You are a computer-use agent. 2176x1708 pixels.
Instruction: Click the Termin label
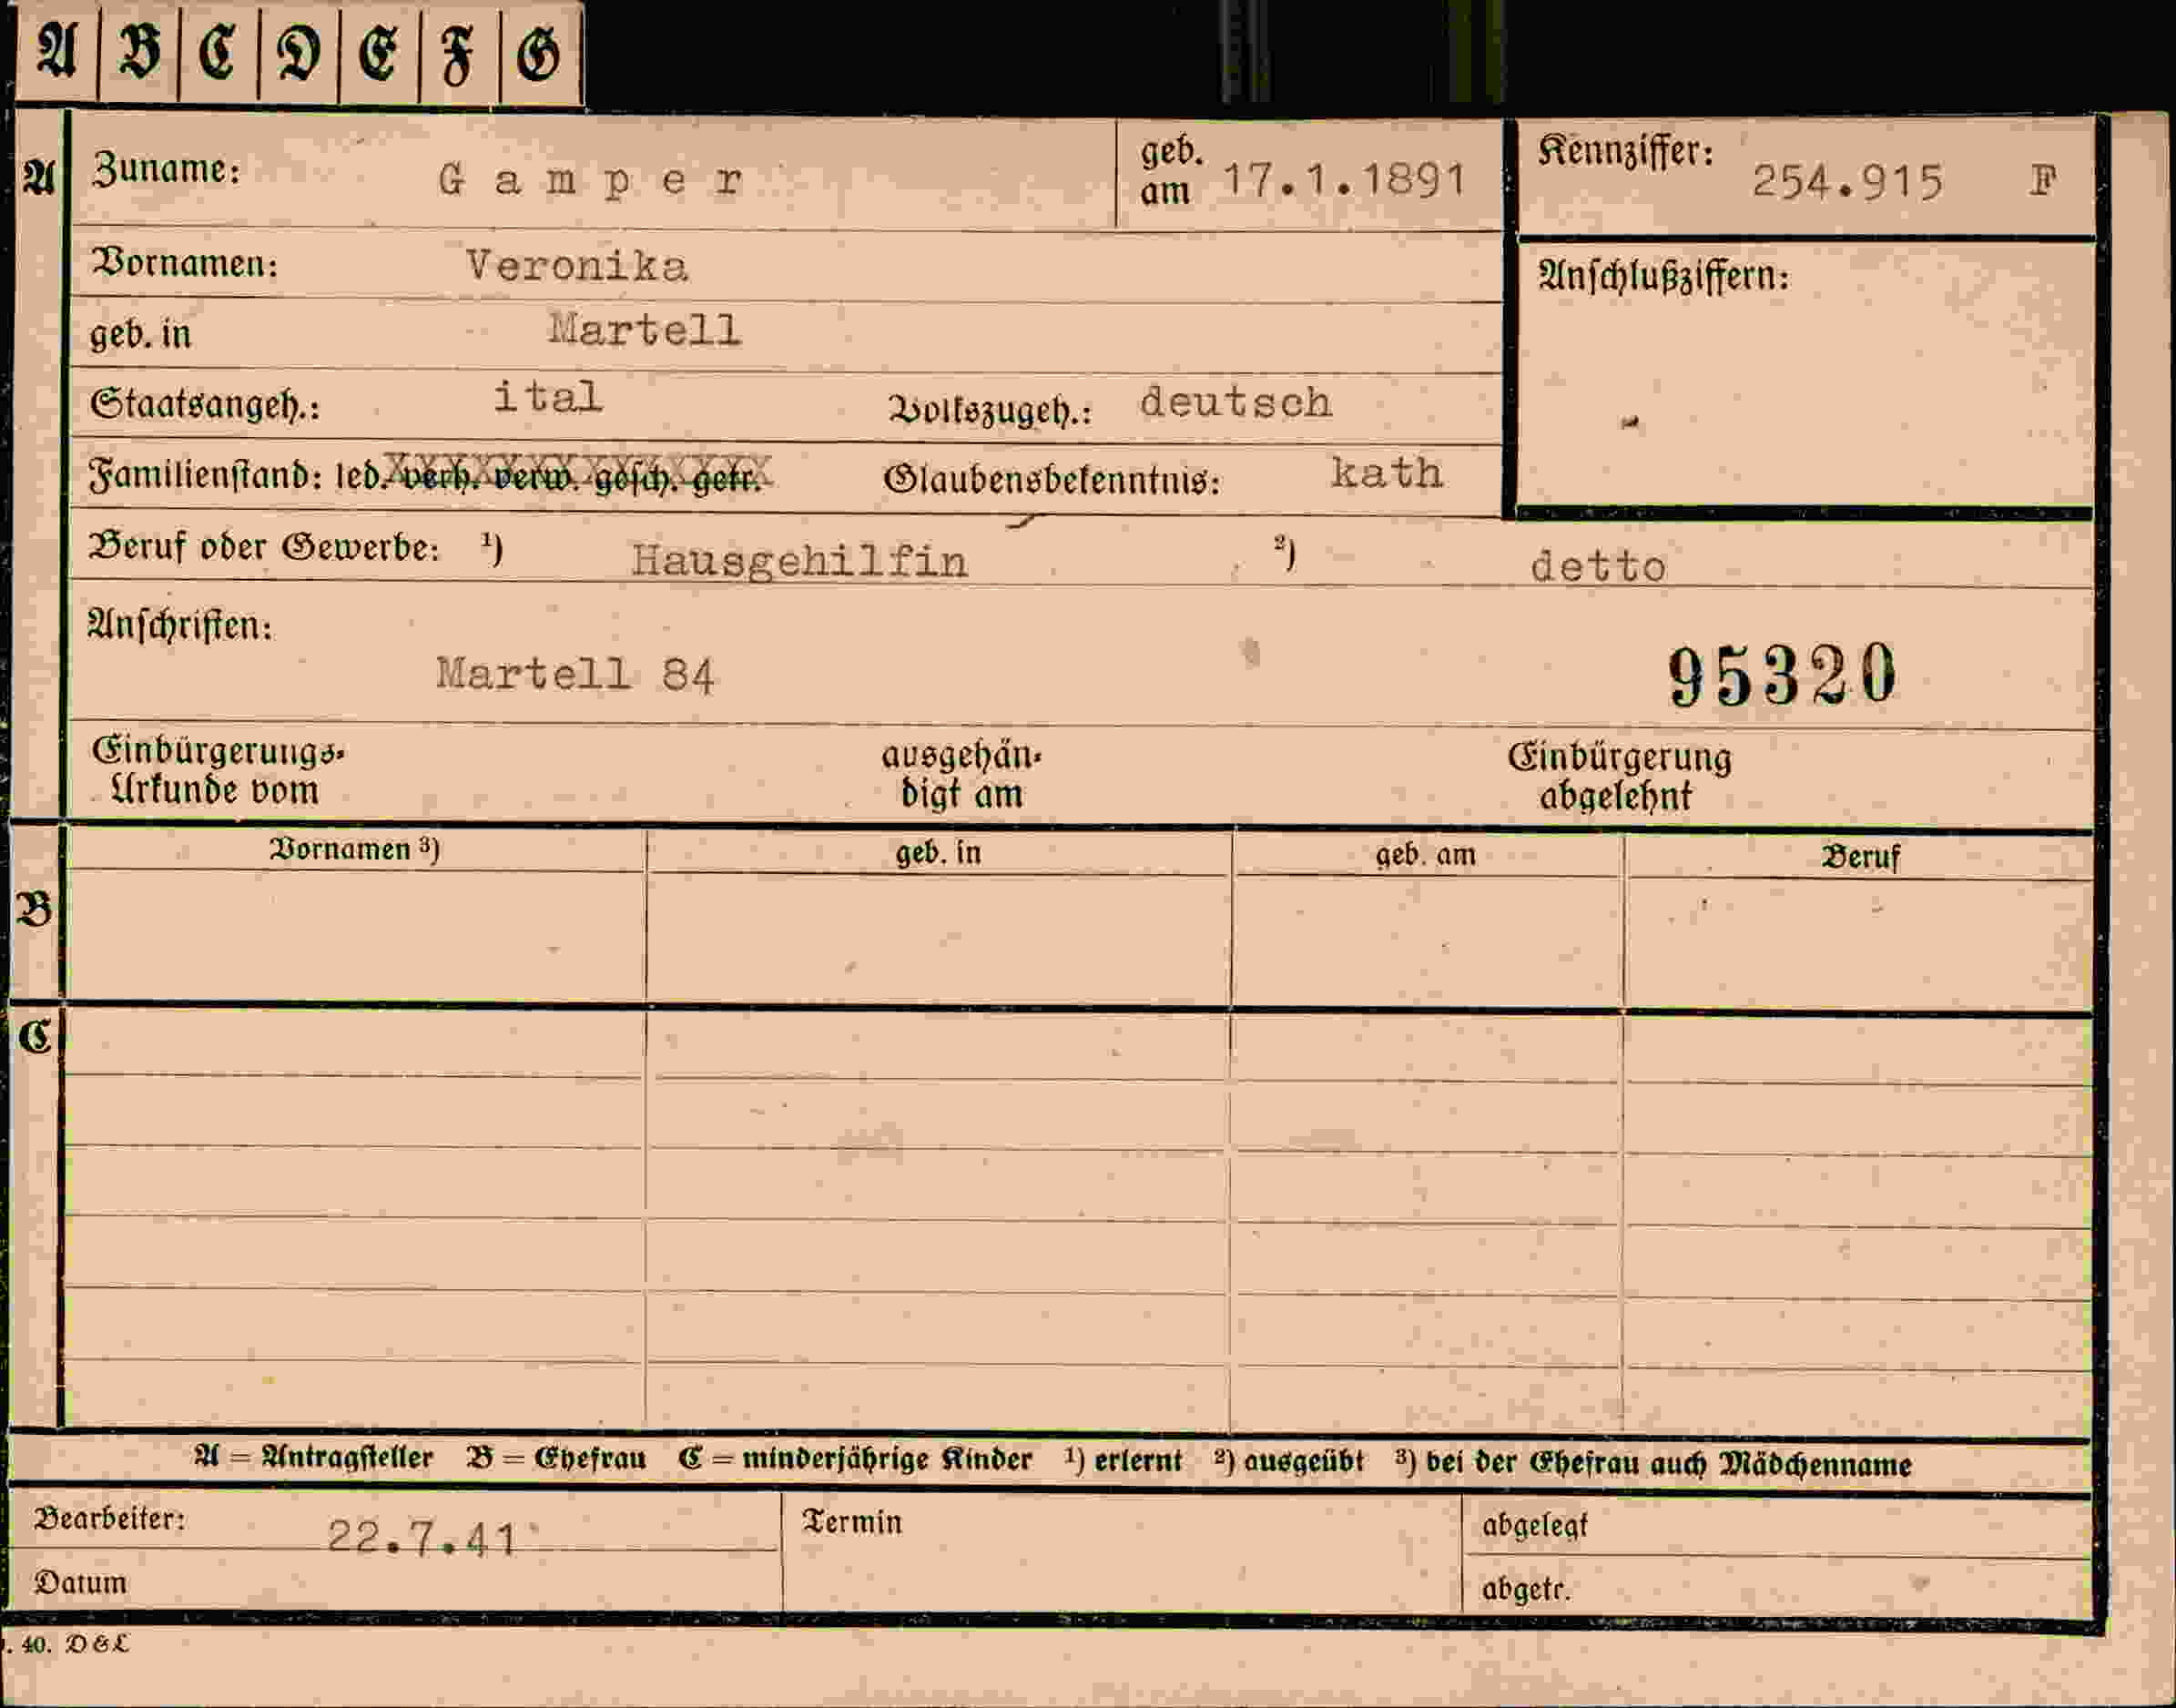pyautogui.click(x=852, y=1523)
